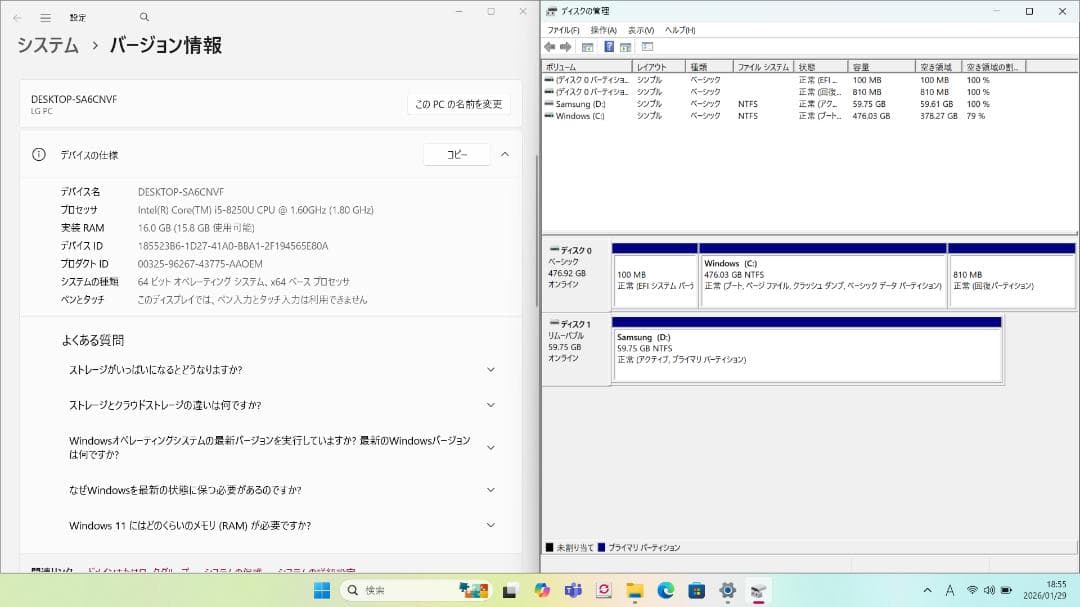Open Microsoft Edge from the taskbar
The height and width of the screenshot is (607, 1080).
[x=665, y=590]
